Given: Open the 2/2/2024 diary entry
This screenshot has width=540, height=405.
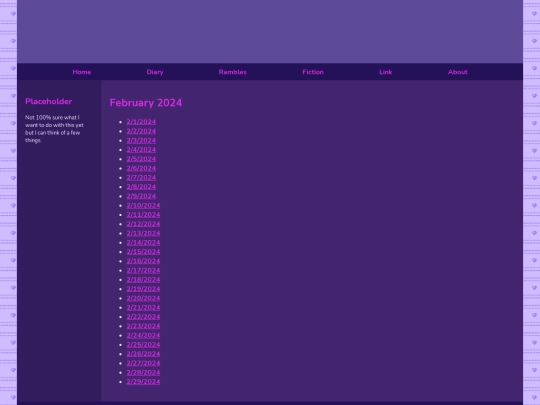Looking at the screenshot, I should click(141, 131).
